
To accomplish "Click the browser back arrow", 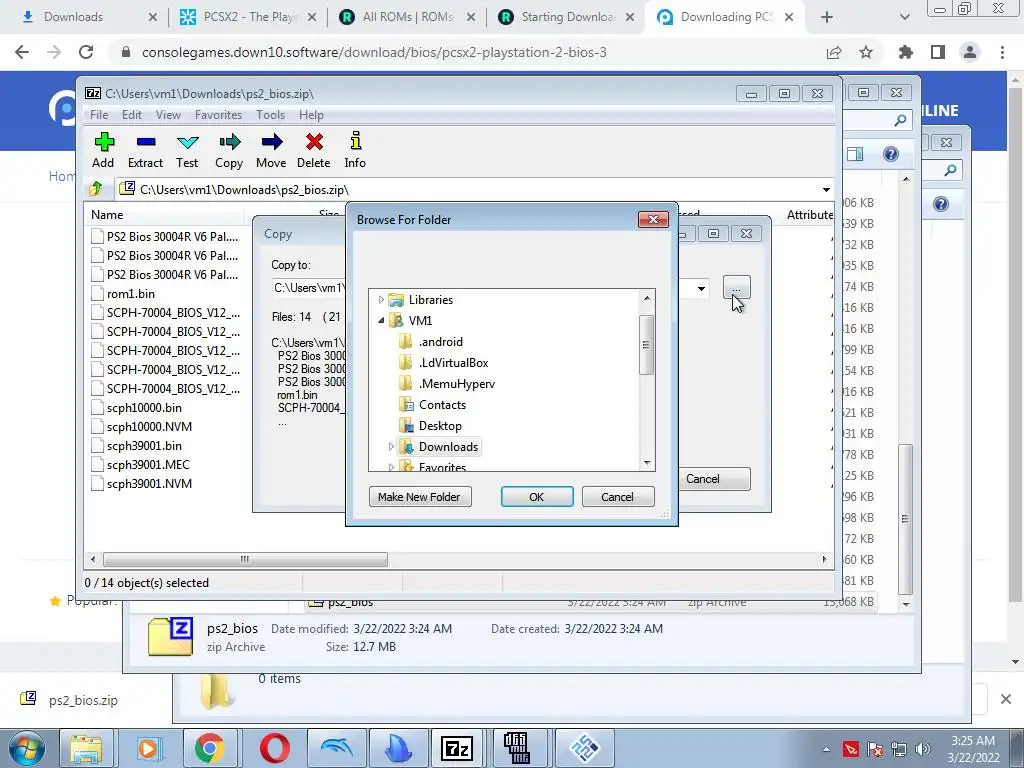I will [x=22, y=52].
